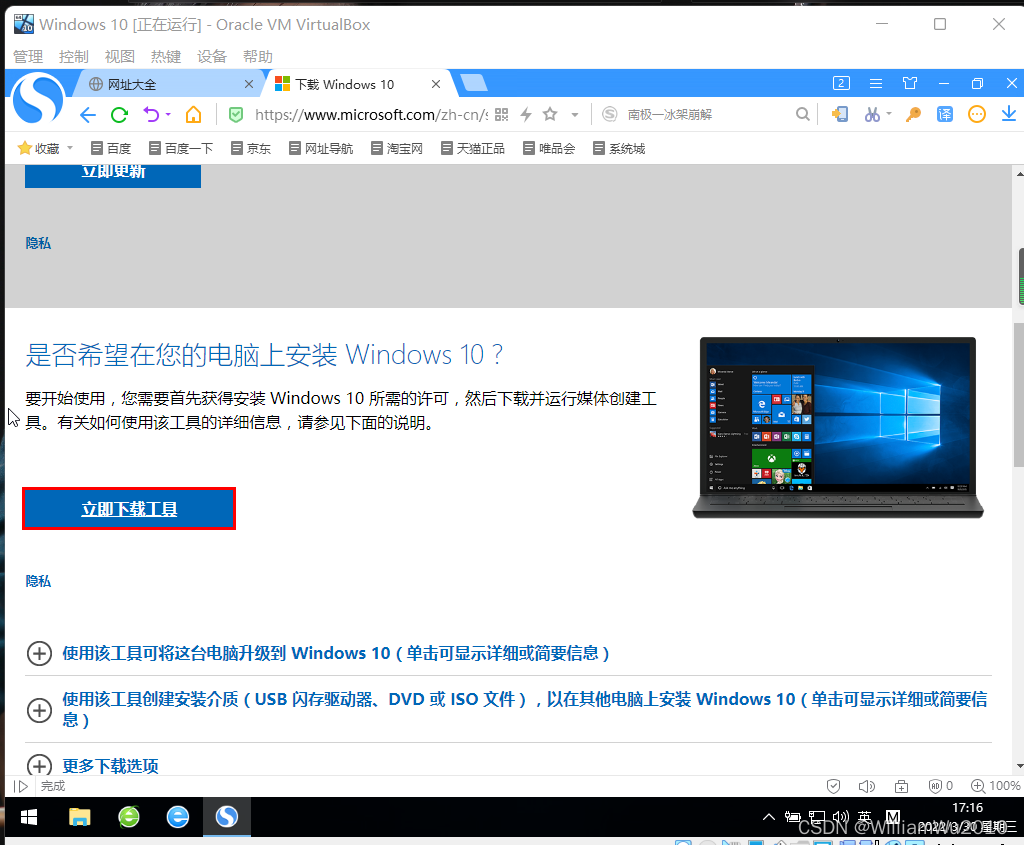Open 天猫正品 bookmark
Screen dimensions: 1024x845
473,148
